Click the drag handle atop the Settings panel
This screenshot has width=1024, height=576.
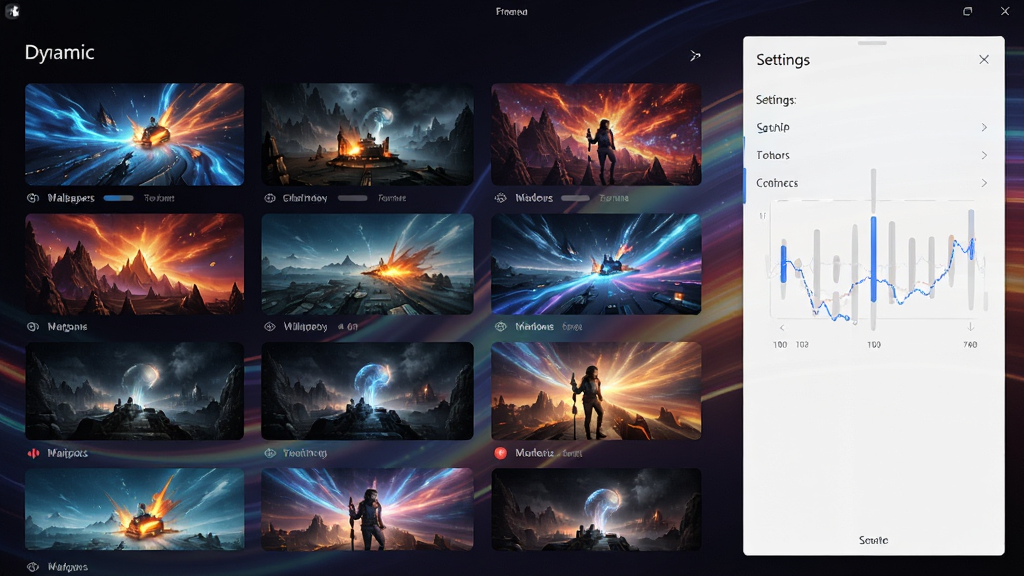pyautogui.click(x=872, y=43)
